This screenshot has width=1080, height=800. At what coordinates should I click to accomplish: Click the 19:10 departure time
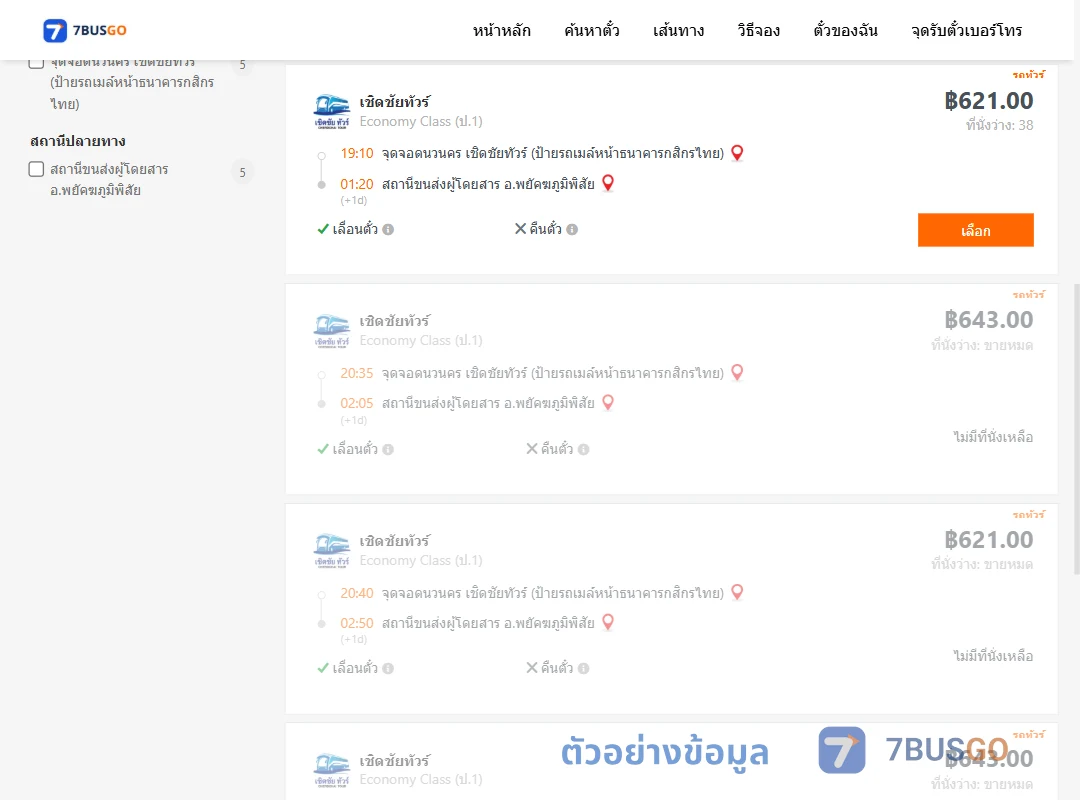pos(357,153)
